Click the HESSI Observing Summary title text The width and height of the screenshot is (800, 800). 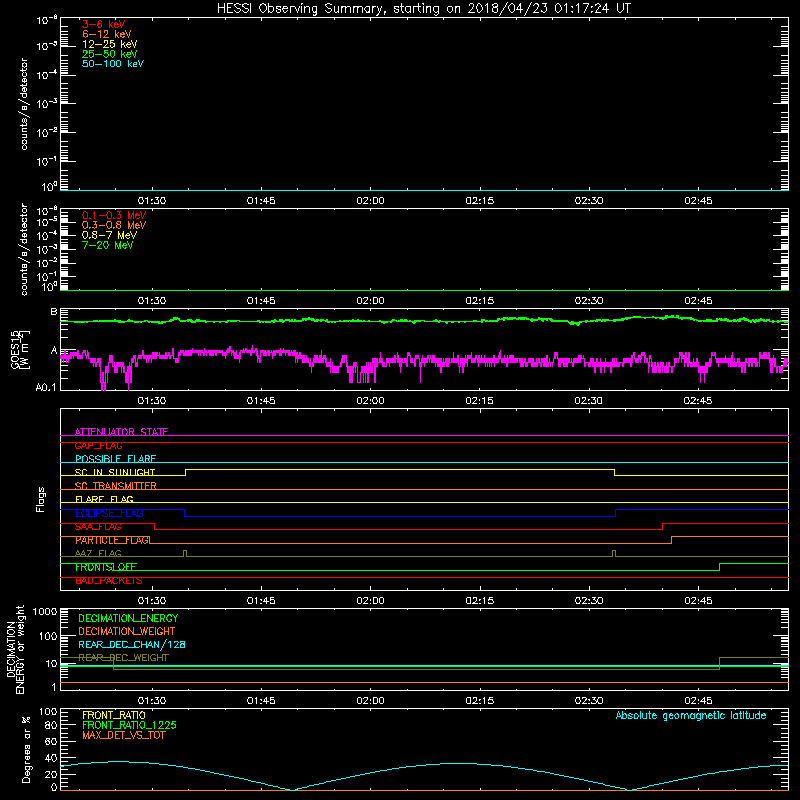(x=423, y=9)
